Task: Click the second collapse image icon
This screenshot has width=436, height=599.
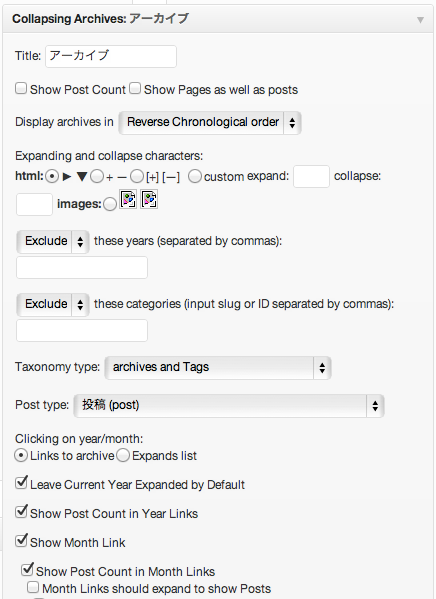Action: click(149, 199)
